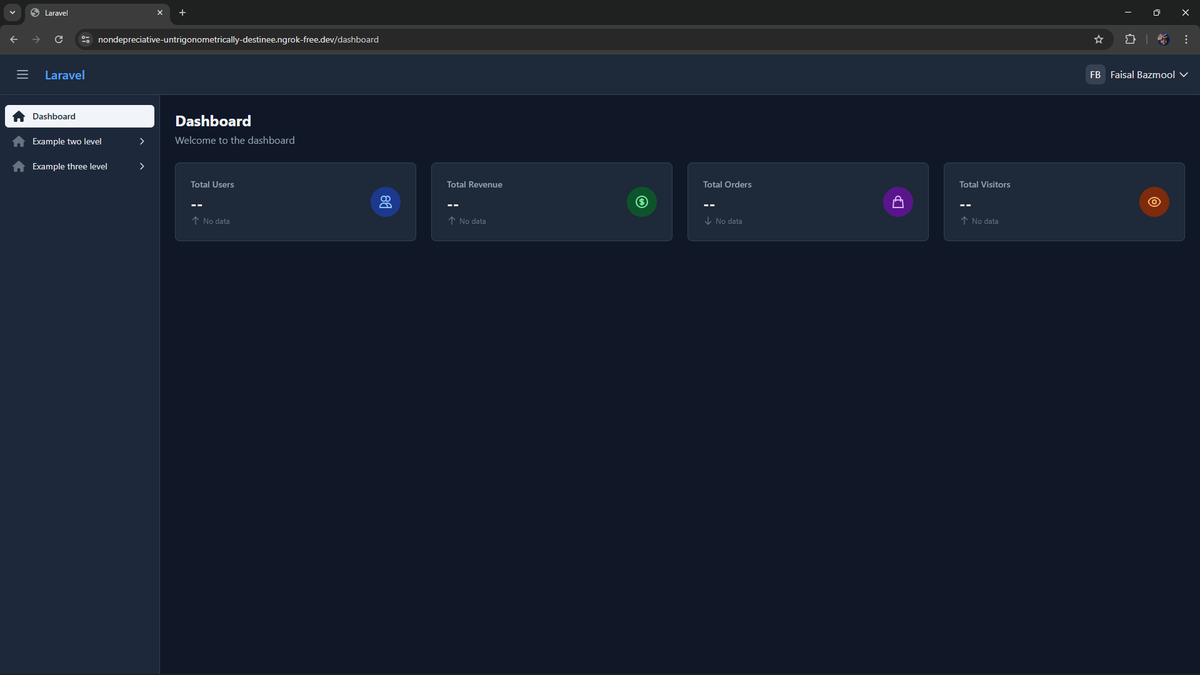Click the site information icon in address bar

pos(86,39)
